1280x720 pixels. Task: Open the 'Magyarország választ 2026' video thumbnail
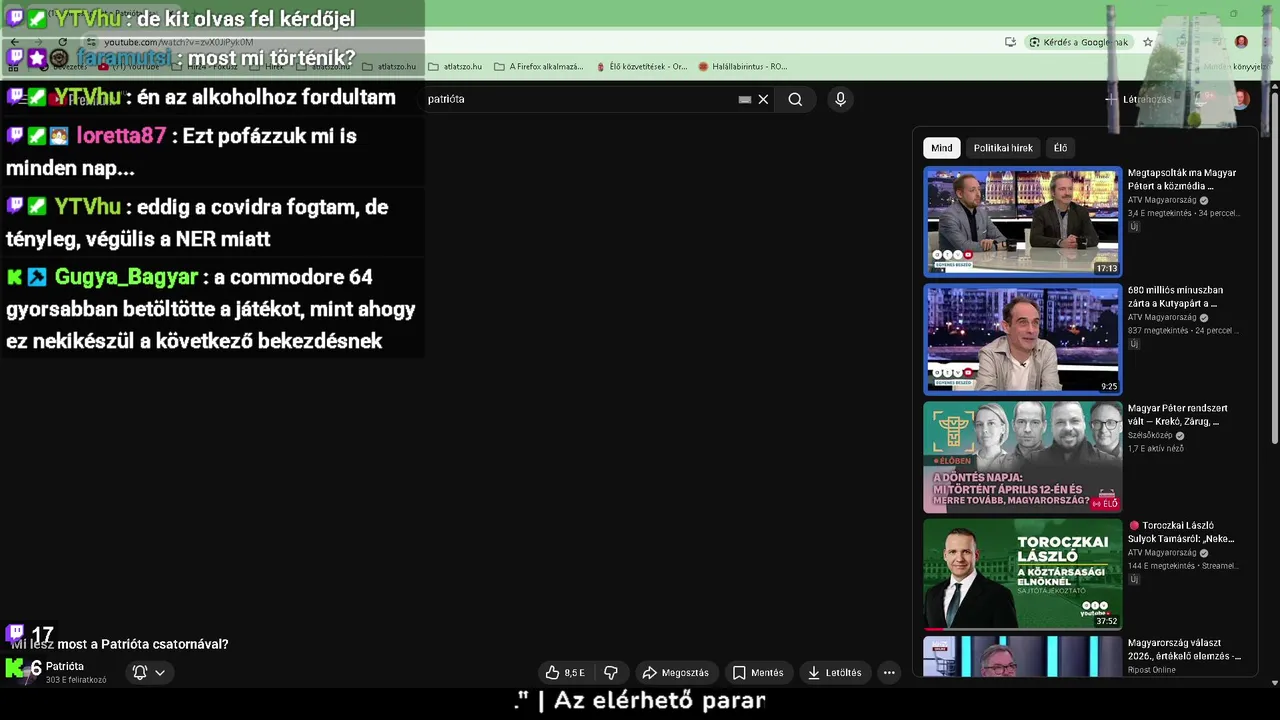pyautogui.click(x=1022, y=657)
